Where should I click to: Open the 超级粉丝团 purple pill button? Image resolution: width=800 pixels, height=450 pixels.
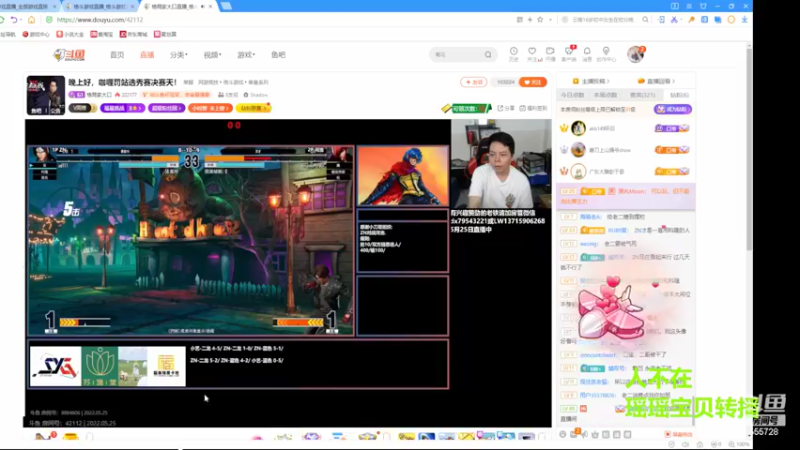coord(167,108)
